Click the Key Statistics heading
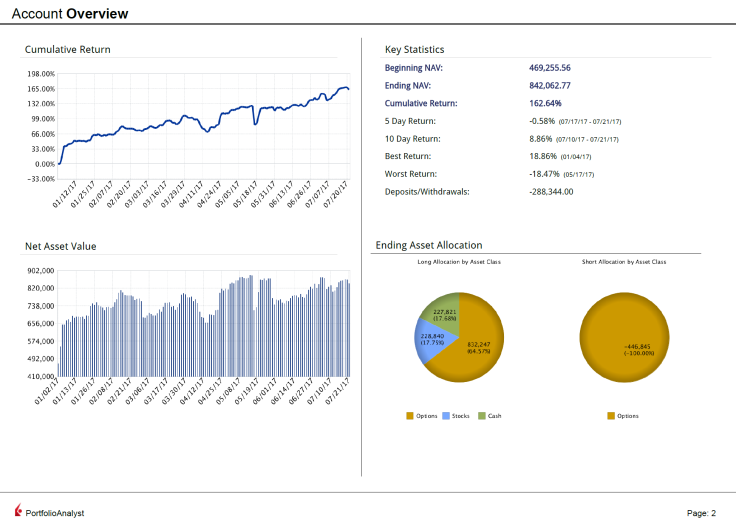Viewport: 736px width, 532px height. coord(414,49)
